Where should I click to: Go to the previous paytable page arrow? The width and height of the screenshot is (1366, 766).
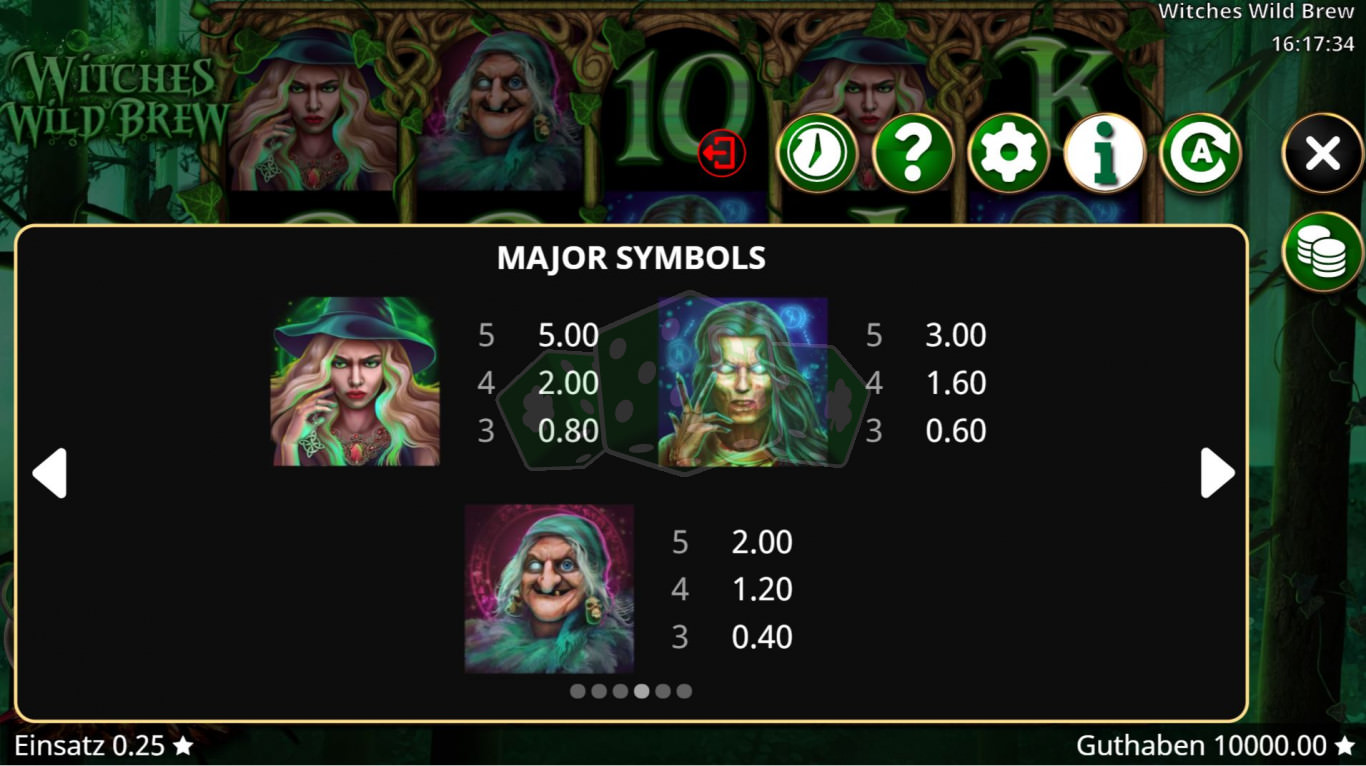(x=50, y=473)
